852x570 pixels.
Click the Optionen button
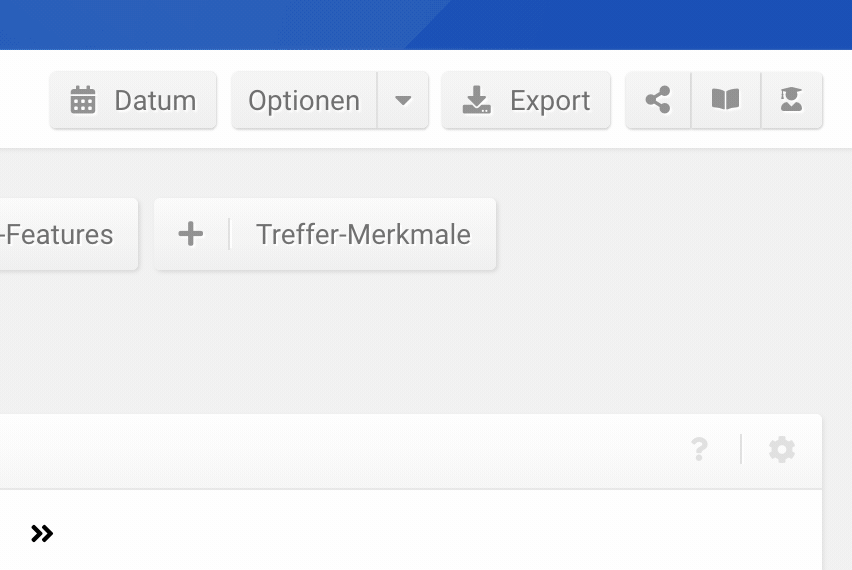pos(304,101)
